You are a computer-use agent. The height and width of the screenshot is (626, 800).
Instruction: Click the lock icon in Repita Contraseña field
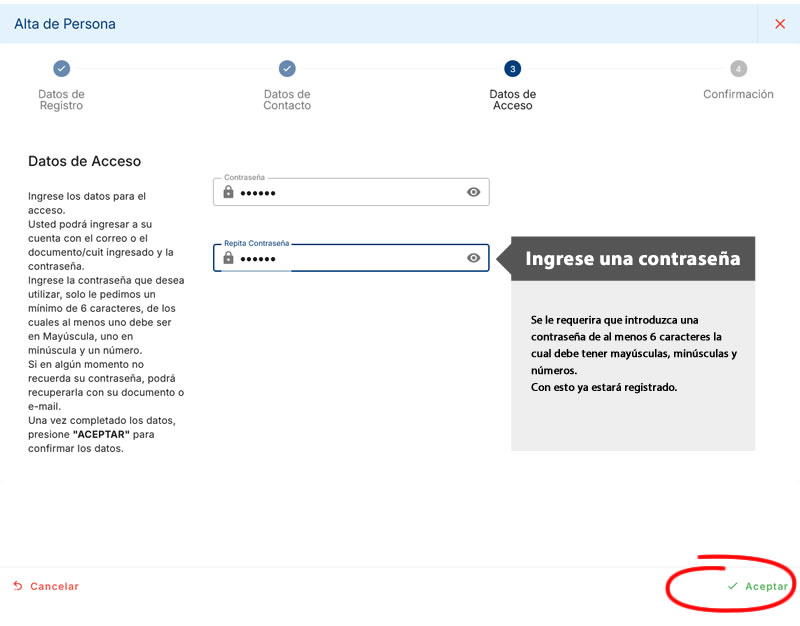pyautogui.click(x=228, y=258)
